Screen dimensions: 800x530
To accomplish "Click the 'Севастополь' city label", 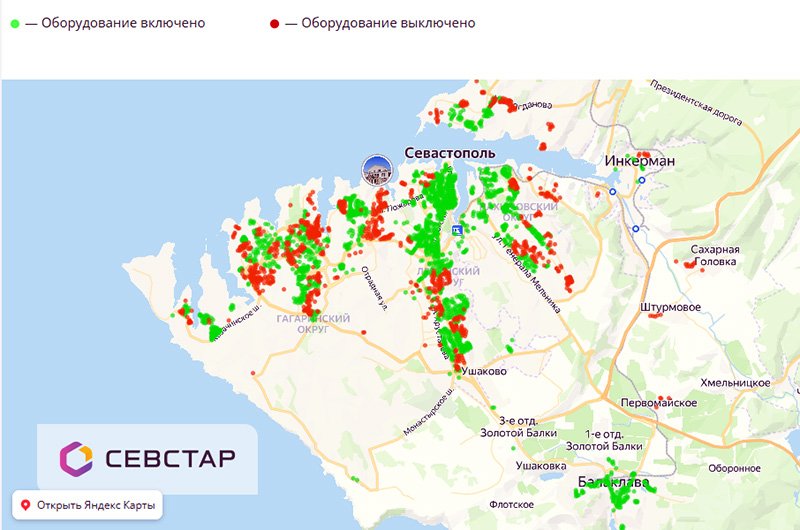I will 449,153.
